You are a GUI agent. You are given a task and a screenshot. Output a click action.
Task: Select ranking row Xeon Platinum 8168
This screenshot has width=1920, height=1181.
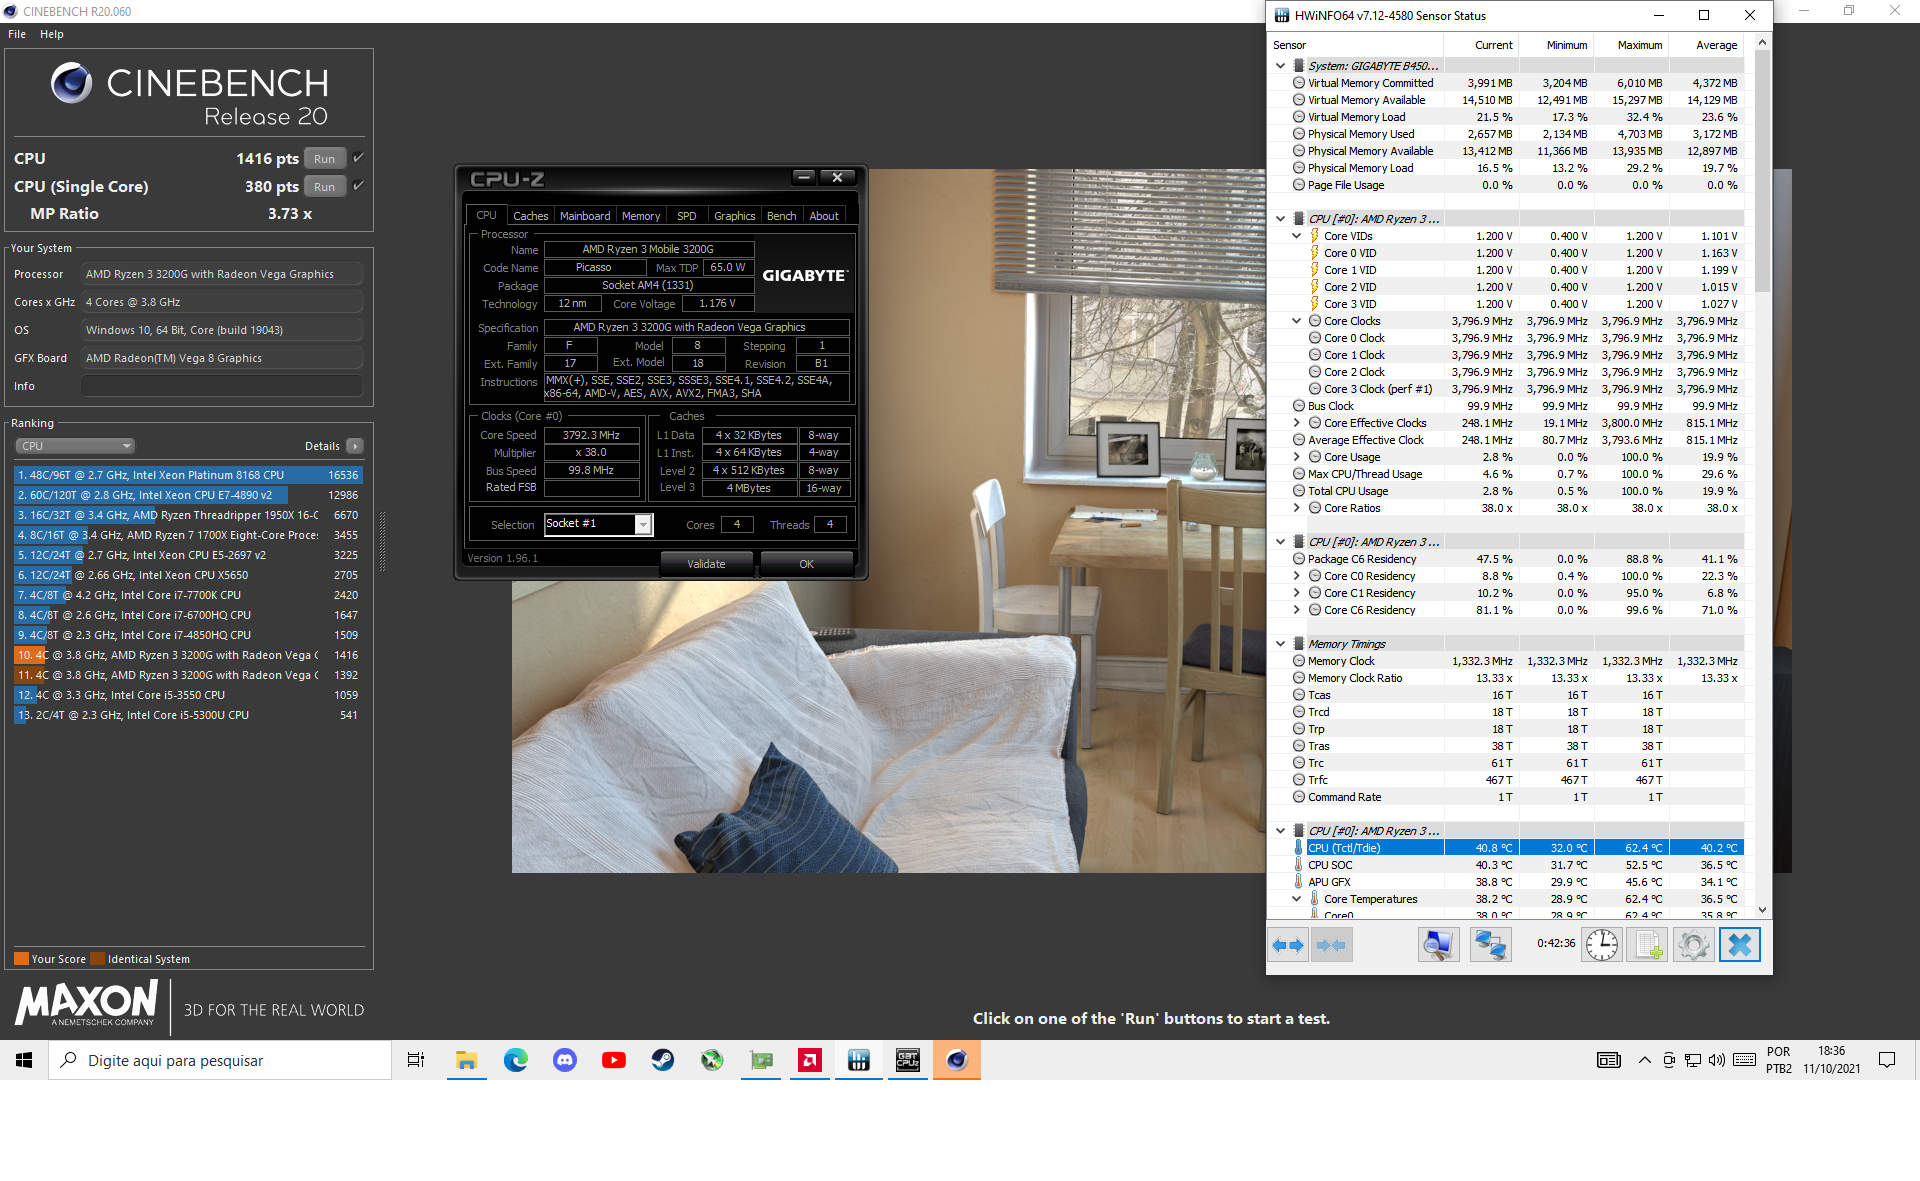[188, 475]
